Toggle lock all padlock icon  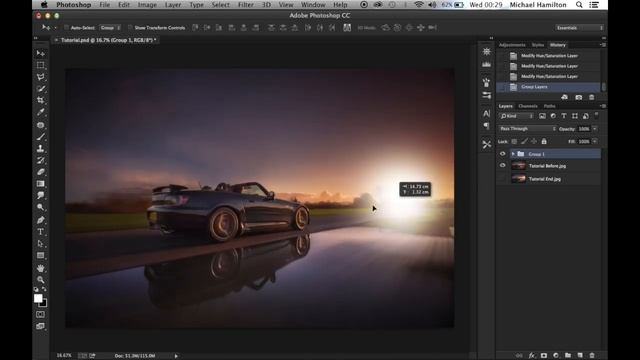[x=544, y=142]
